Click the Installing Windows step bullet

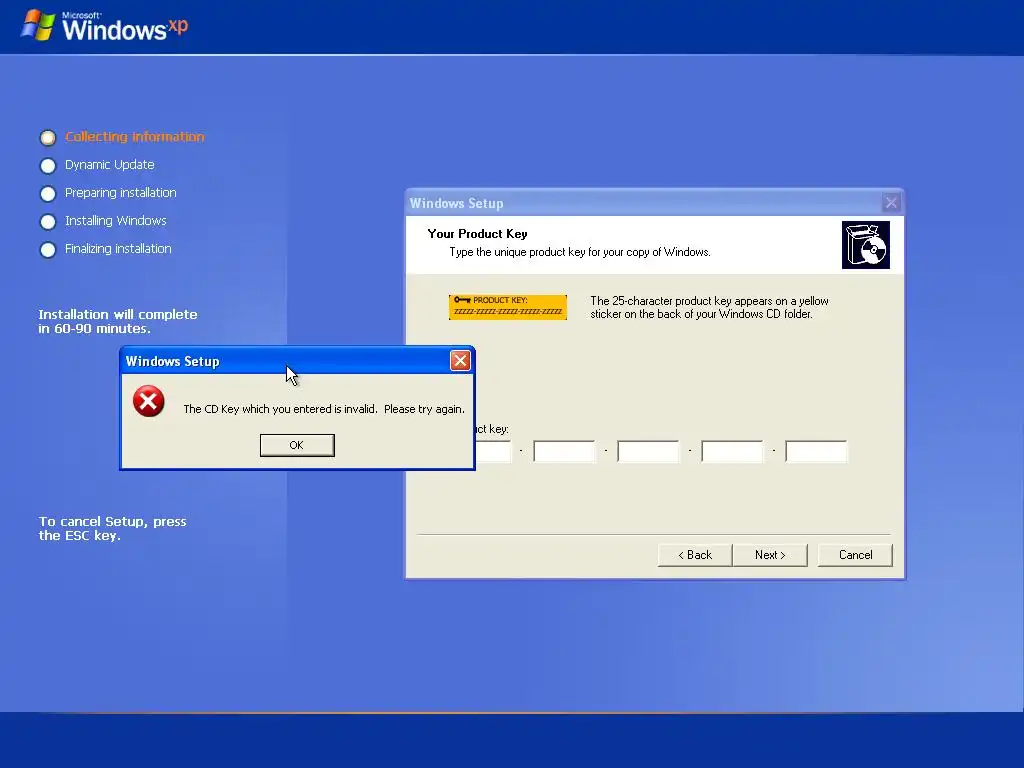point(48,222)
